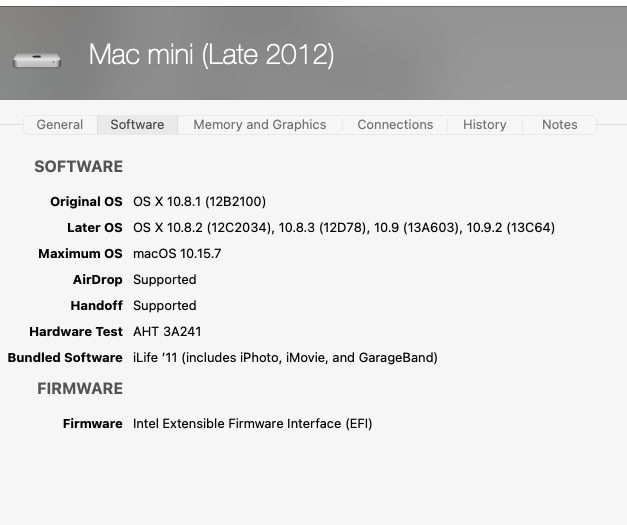Select the Maximum OS value macOS 10.15.7
The image size is (627, 525).
pyautogui.click(x=177, y=254)
